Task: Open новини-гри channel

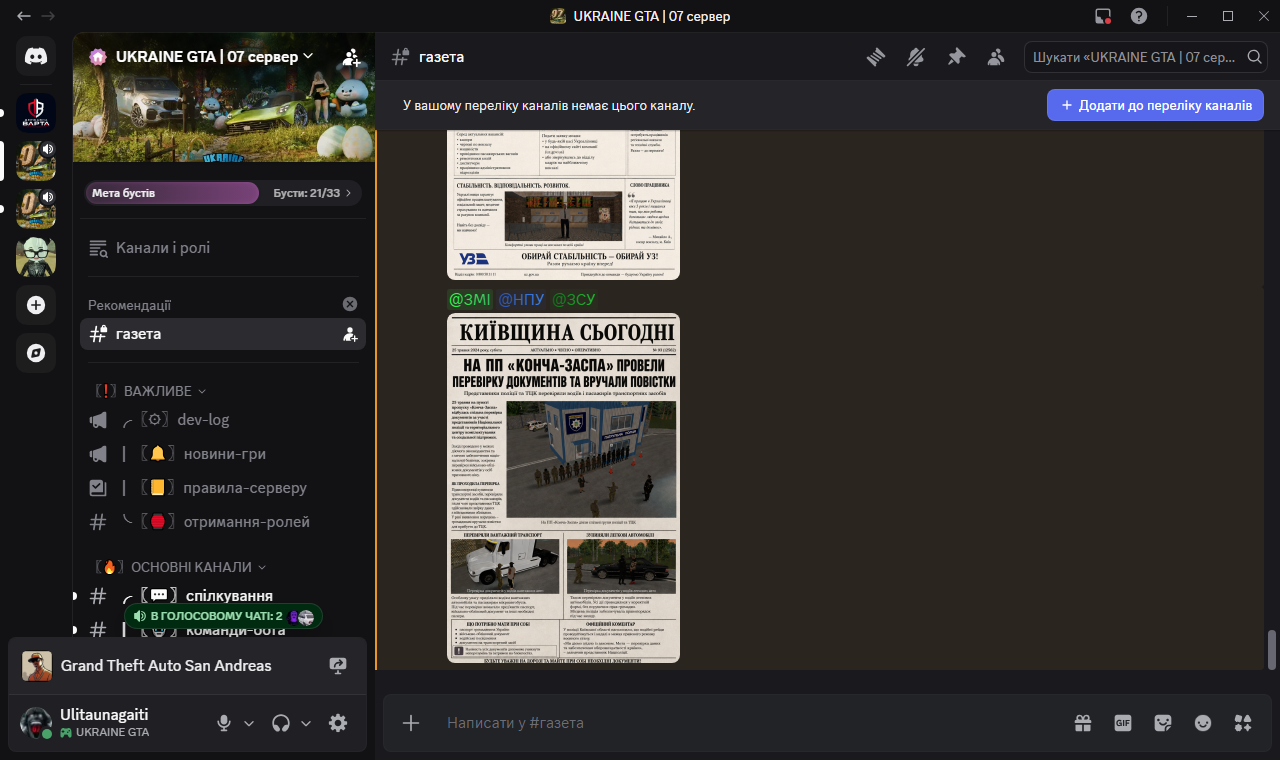Action: point(222,454)
